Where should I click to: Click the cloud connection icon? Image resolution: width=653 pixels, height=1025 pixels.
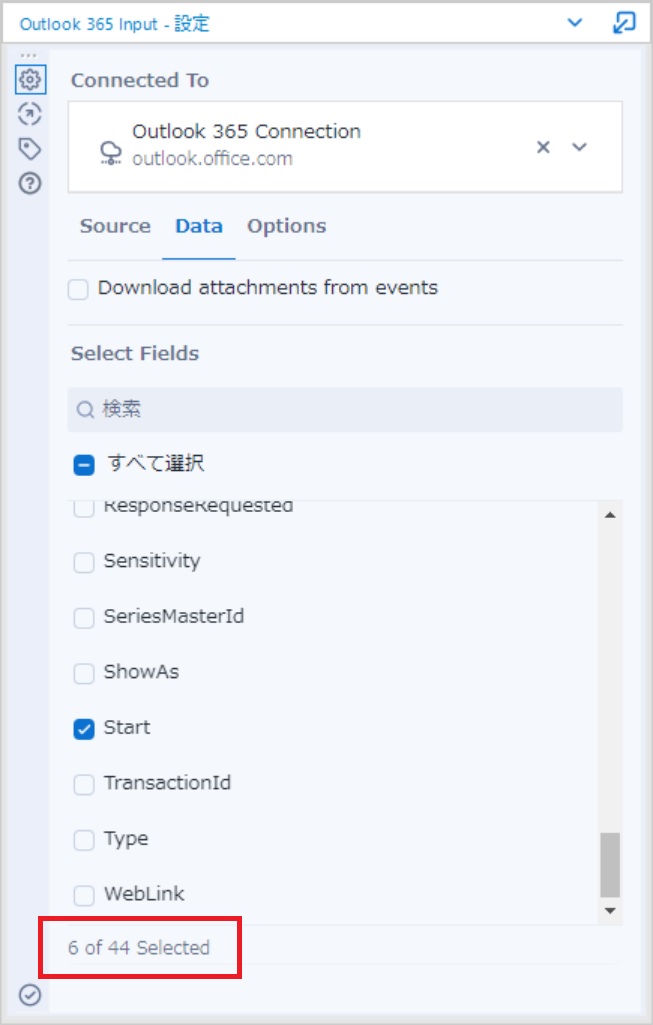(x=110, y=153)
